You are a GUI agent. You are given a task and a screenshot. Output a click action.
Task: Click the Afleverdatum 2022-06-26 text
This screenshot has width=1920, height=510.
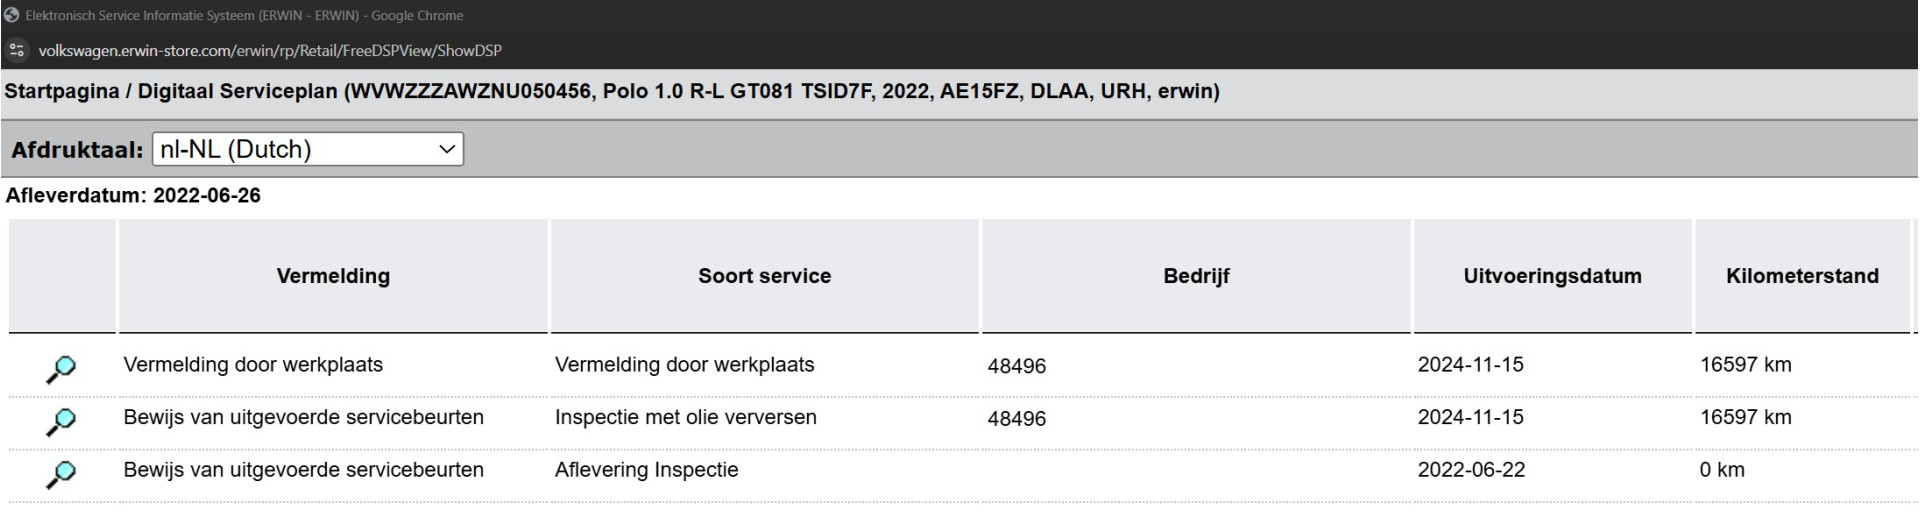pos(133,196)
